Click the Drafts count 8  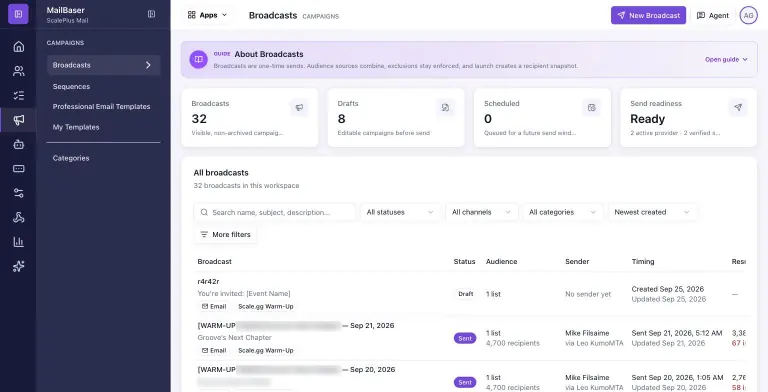341,119
